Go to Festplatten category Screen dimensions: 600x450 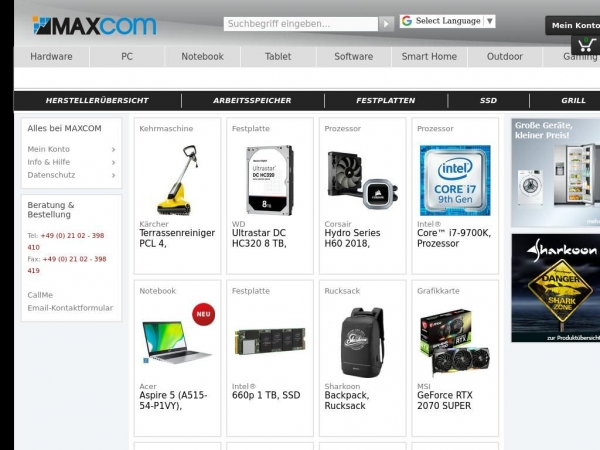385,101
